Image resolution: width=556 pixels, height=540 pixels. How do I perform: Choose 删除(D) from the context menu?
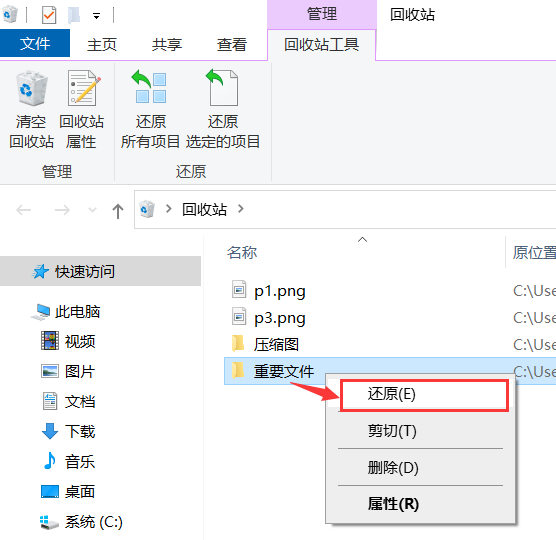[421, 468]
